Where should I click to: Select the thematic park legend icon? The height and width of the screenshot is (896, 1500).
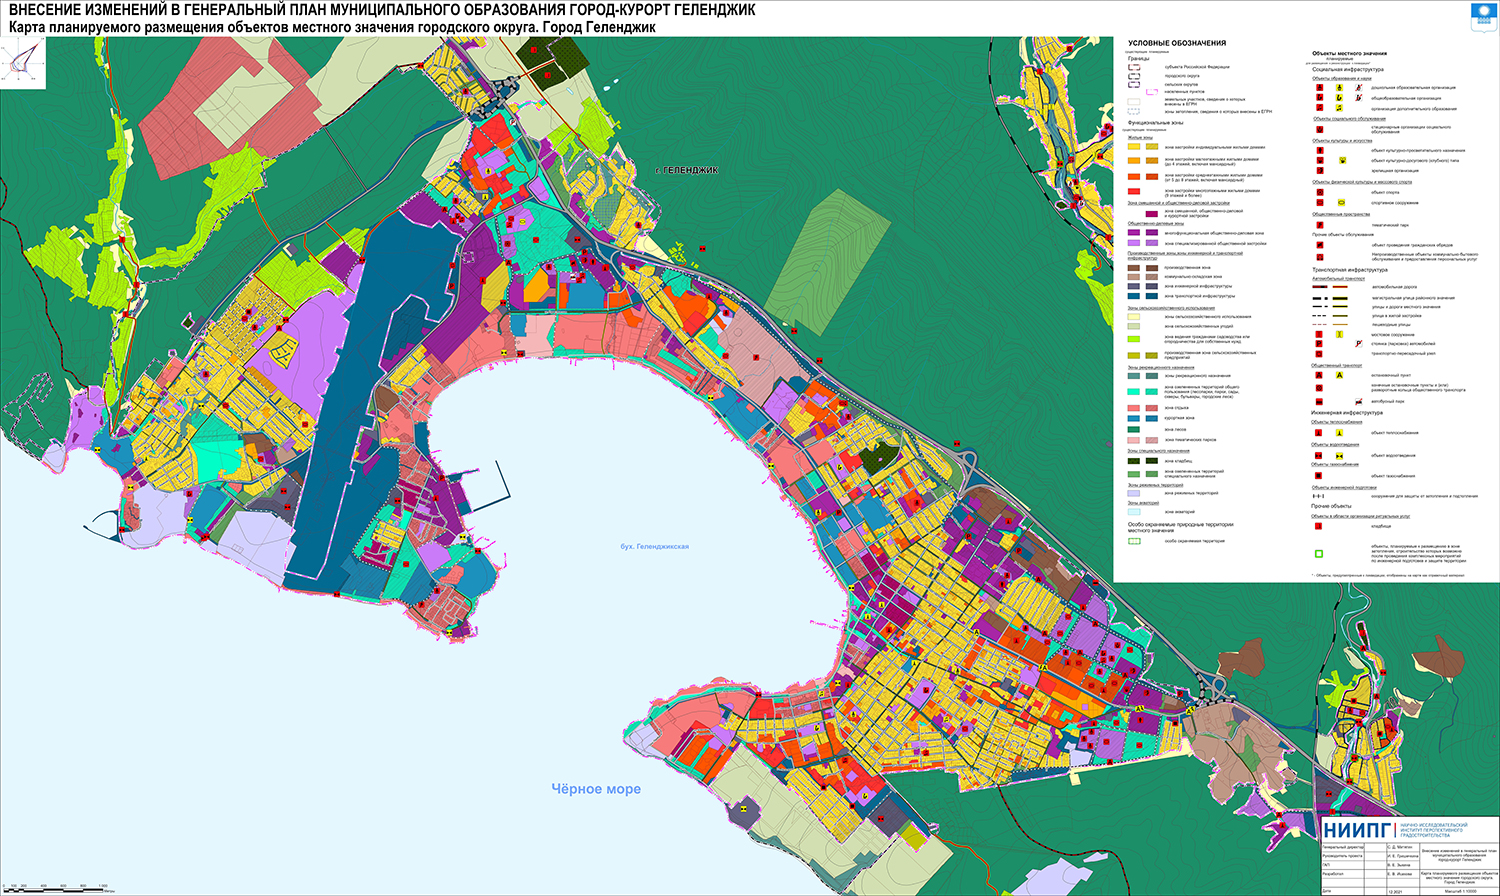(x=1320, y=225)
